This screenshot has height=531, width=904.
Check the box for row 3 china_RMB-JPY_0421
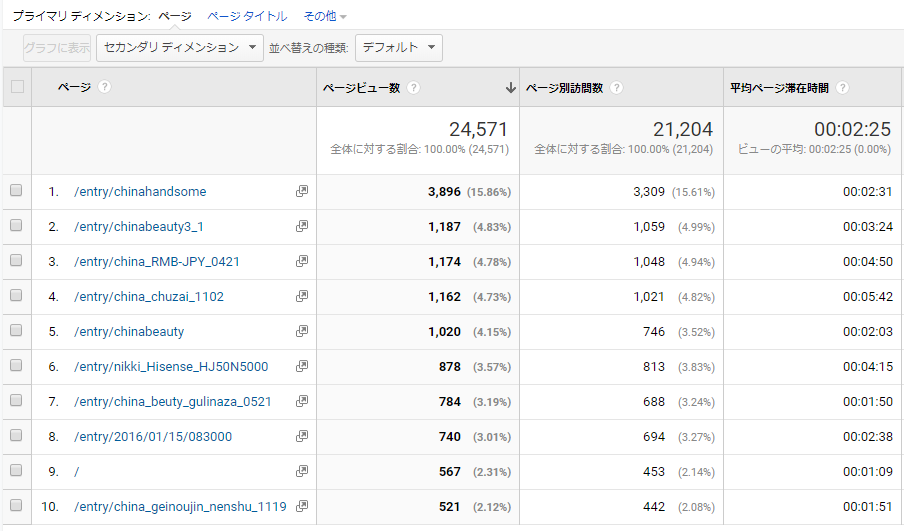coord(16,261)
